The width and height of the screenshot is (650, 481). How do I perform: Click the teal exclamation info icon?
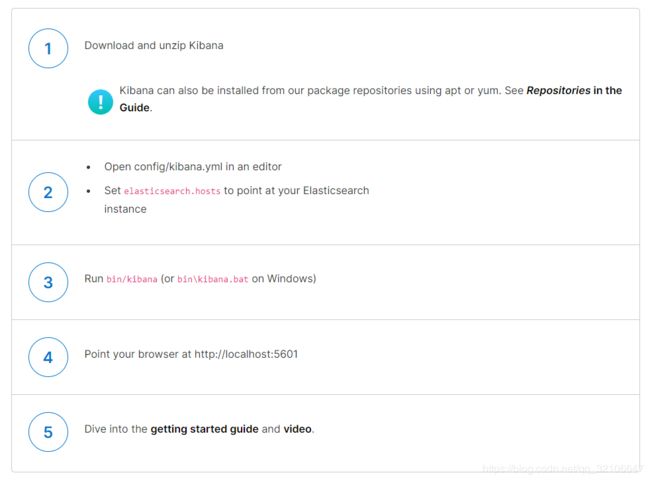click(x=100, y=102)
